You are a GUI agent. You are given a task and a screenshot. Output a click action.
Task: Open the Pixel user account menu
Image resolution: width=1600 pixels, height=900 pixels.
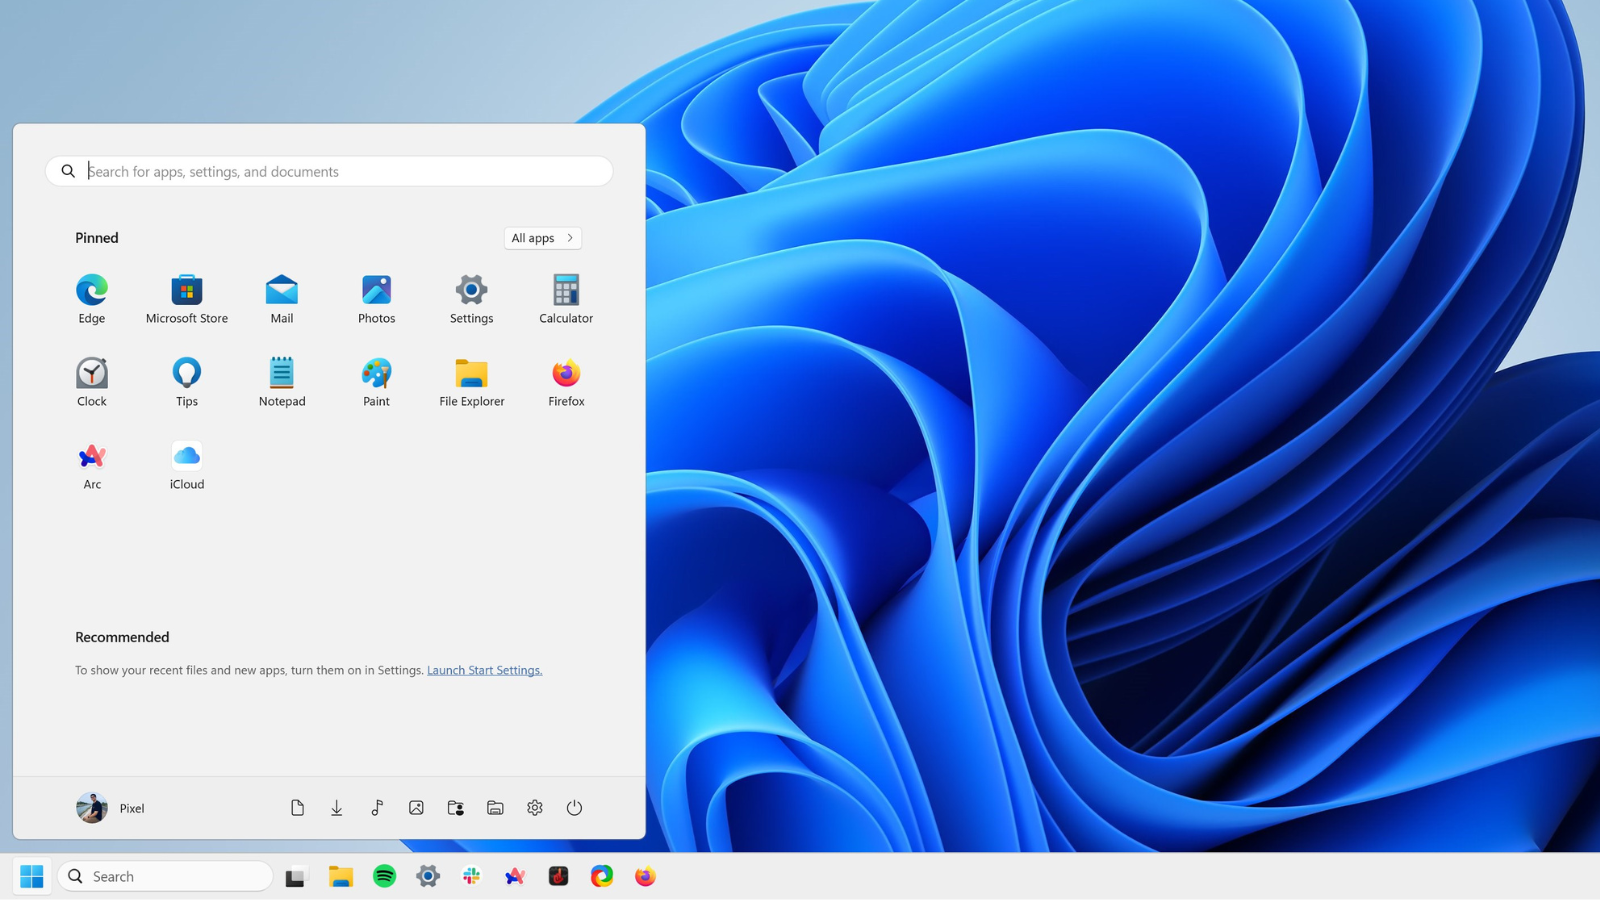pos(111,808)
